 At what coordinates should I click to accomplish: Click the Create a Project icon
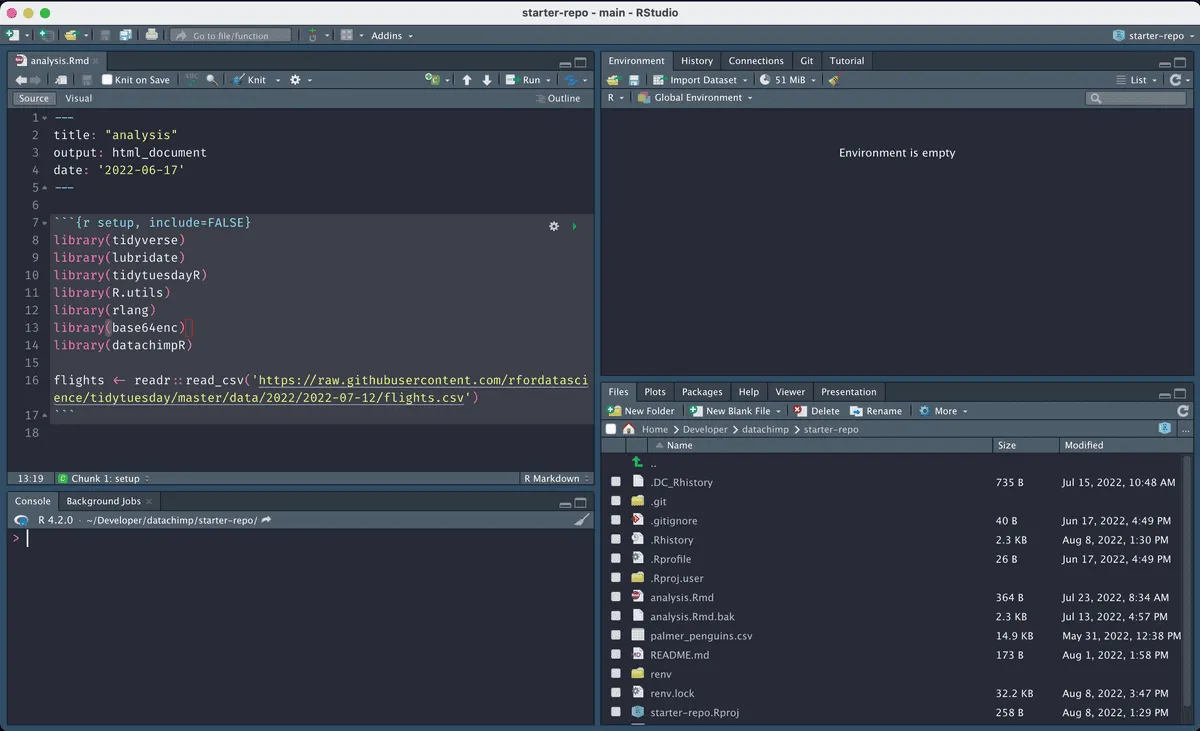(x=47, y=35)
